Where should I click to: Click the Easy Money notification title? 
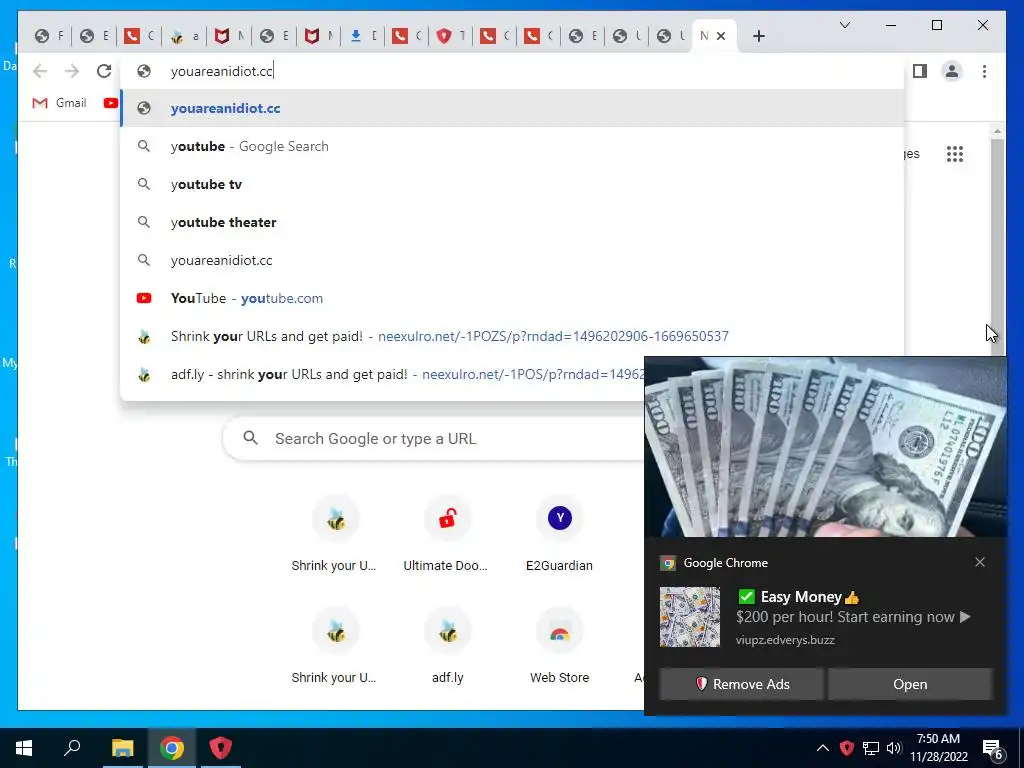(x=801, y=597)
